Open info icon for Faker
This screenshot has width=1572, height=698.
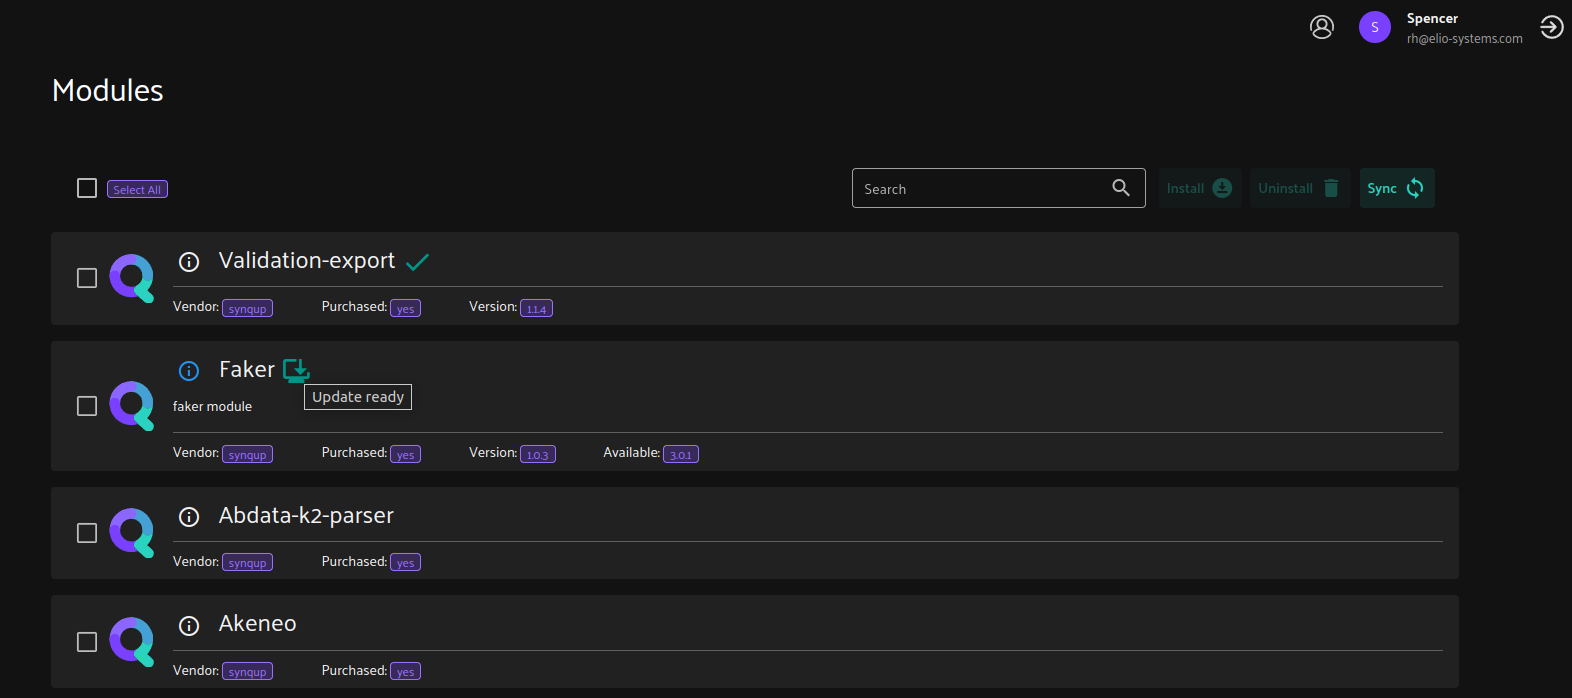pos(189,371)
